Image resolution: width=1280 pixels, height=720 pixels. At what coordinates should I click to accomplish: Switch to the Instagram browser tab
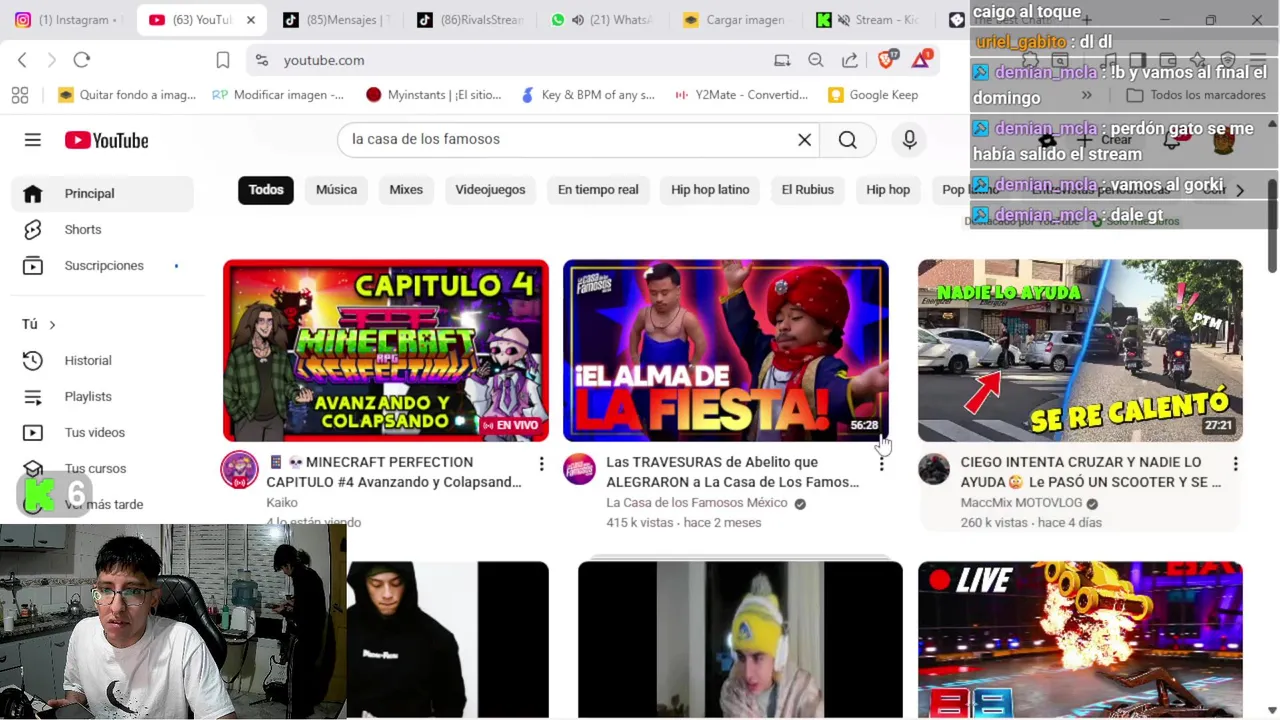pos(66,20)
